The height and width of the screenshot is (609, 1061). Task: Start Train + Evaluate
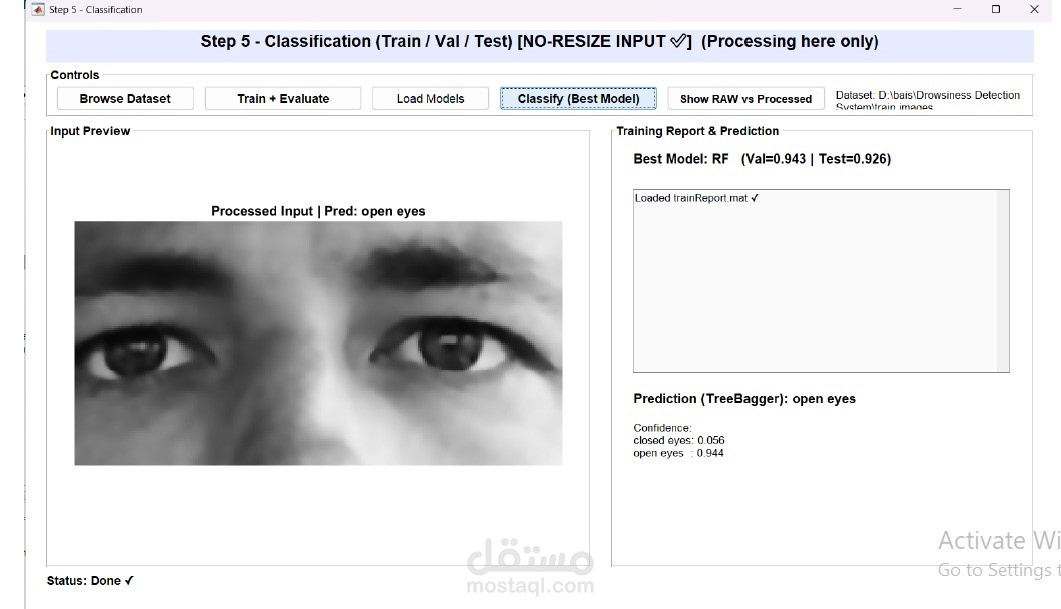pyautogui.click(x=283, y=99)
